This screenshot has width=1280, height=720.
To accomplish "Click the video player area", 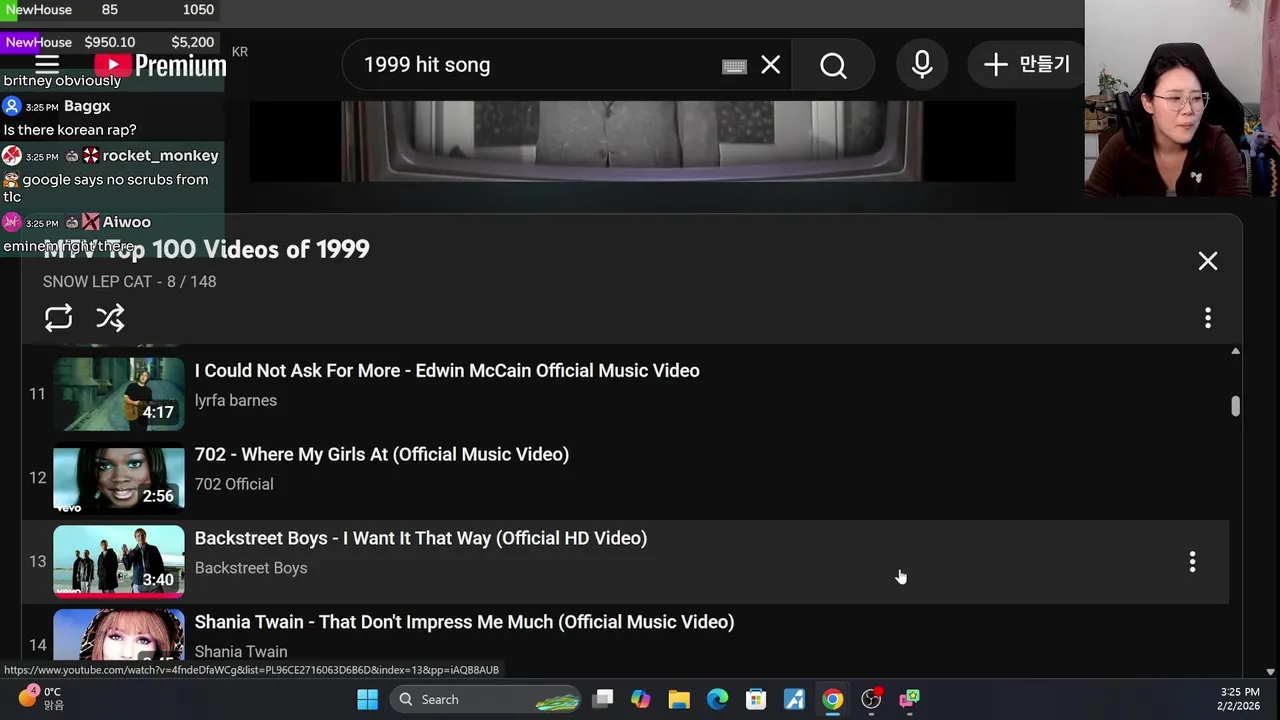I will [x=632, y=141].
